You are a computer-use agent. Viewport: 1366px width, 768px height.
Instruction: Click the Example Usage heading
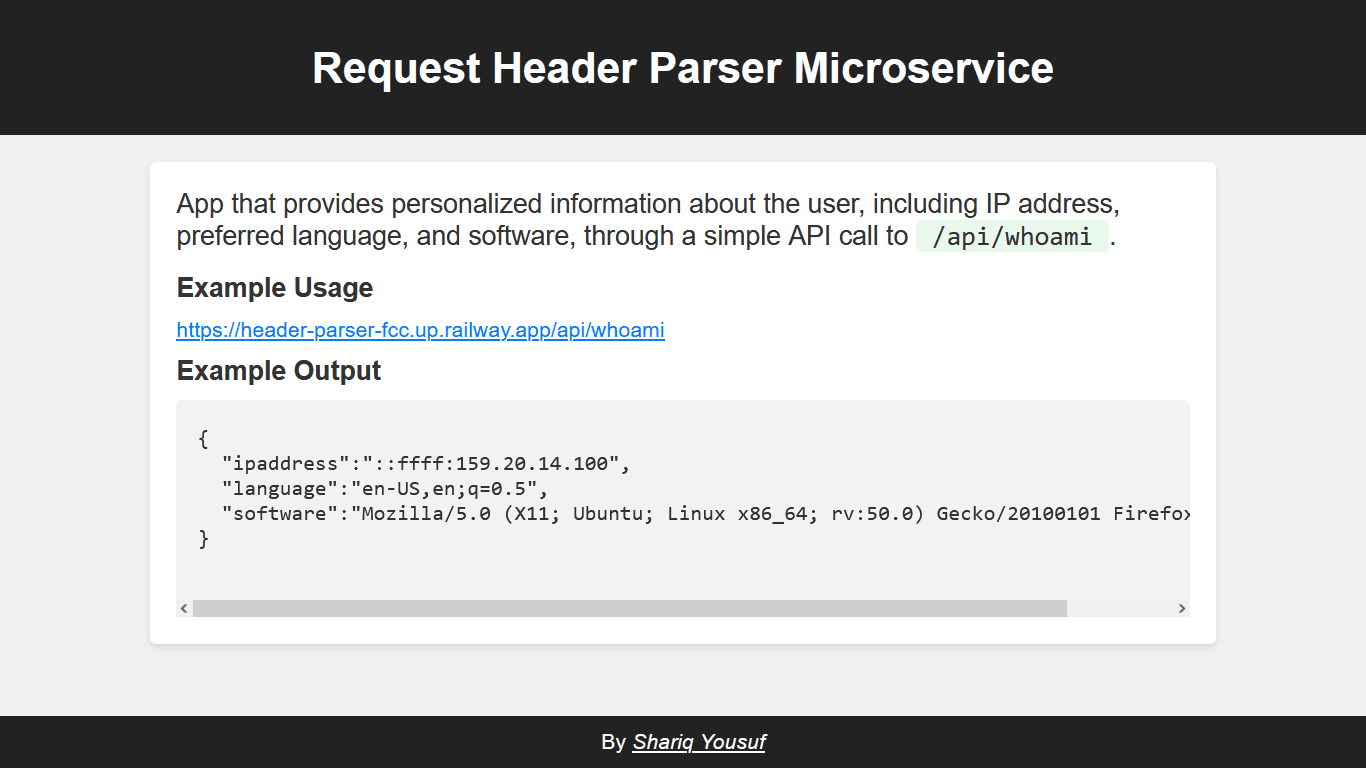coord(275,288)
